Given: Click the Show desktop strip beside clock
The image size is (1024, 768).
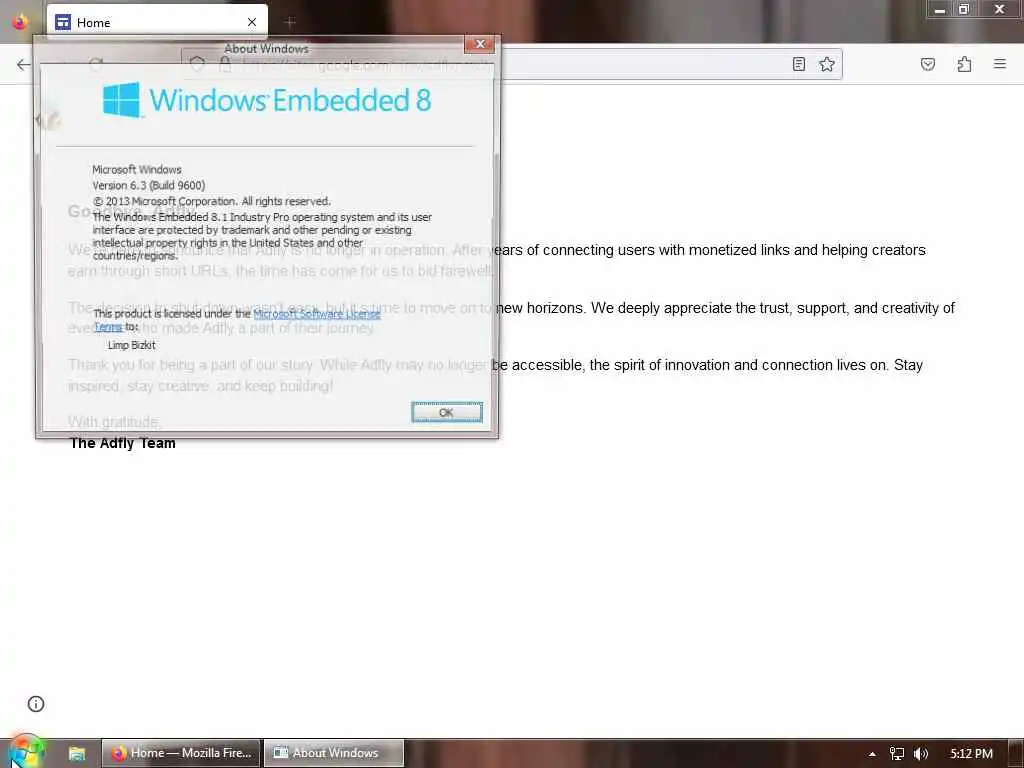Looking at the screenshot, I should point(1016,754).
